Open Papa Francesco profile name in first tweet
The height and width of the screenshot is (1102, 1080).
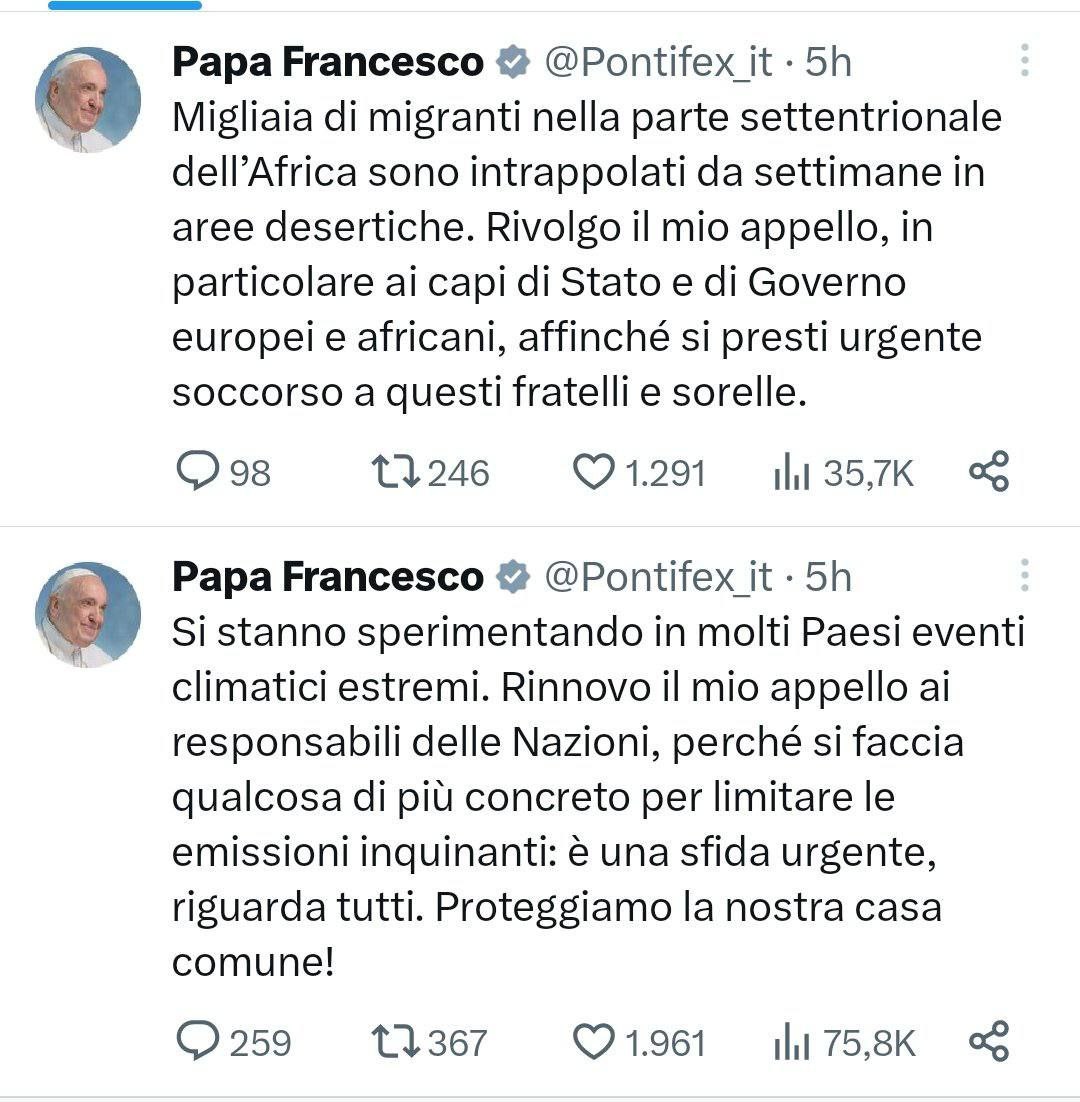[327, 63]
